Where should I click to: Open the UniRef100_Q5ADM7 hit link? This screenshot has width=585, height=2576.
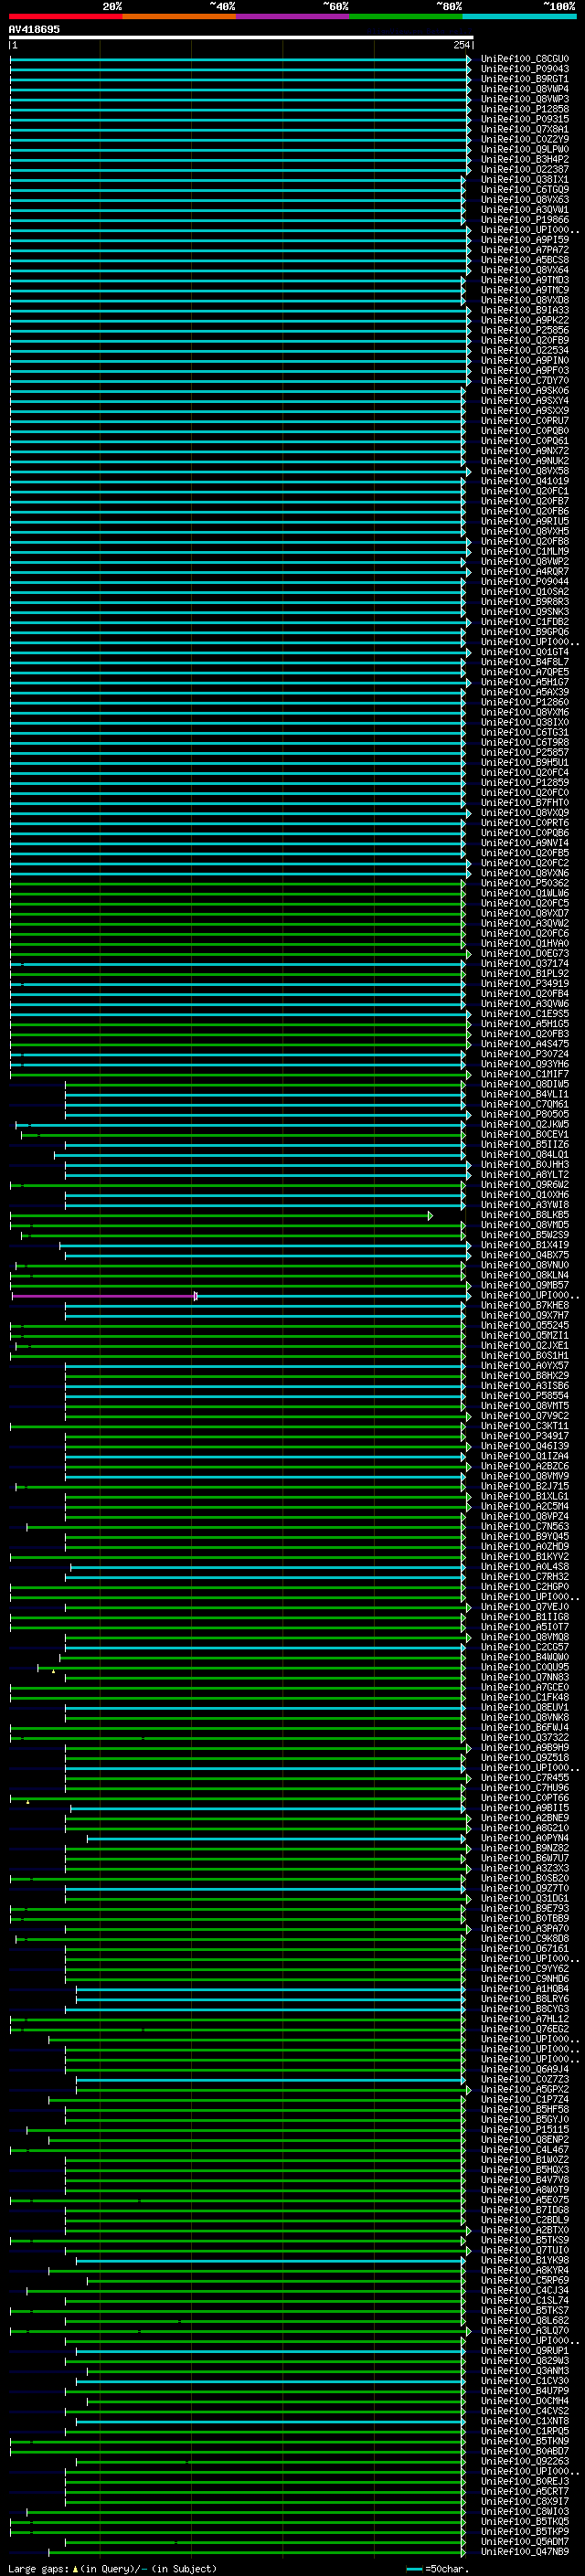[524, 2543]
